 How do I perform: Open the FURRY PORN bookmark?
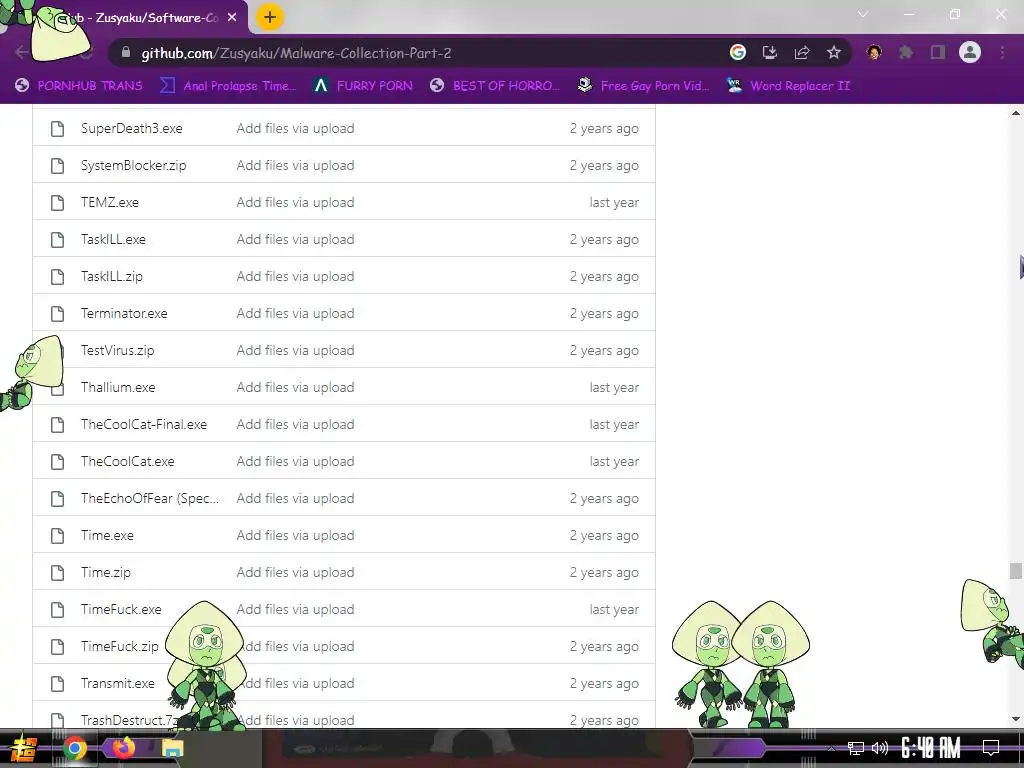[x=363, y=86]
